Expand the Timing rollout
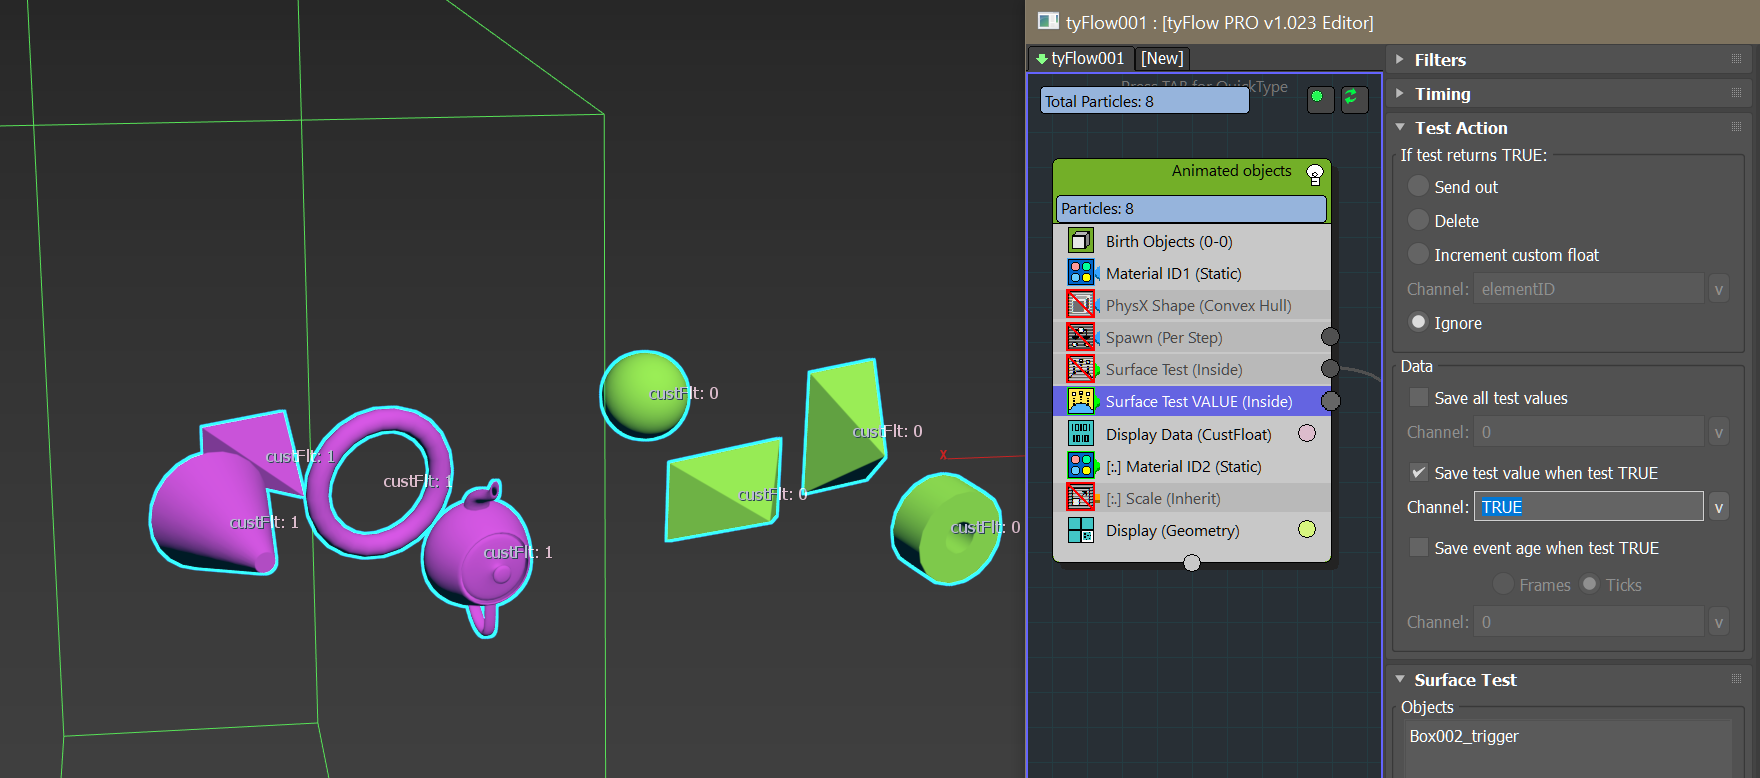The width and height of the screenshot is (1760, 778). (1442, 94)
